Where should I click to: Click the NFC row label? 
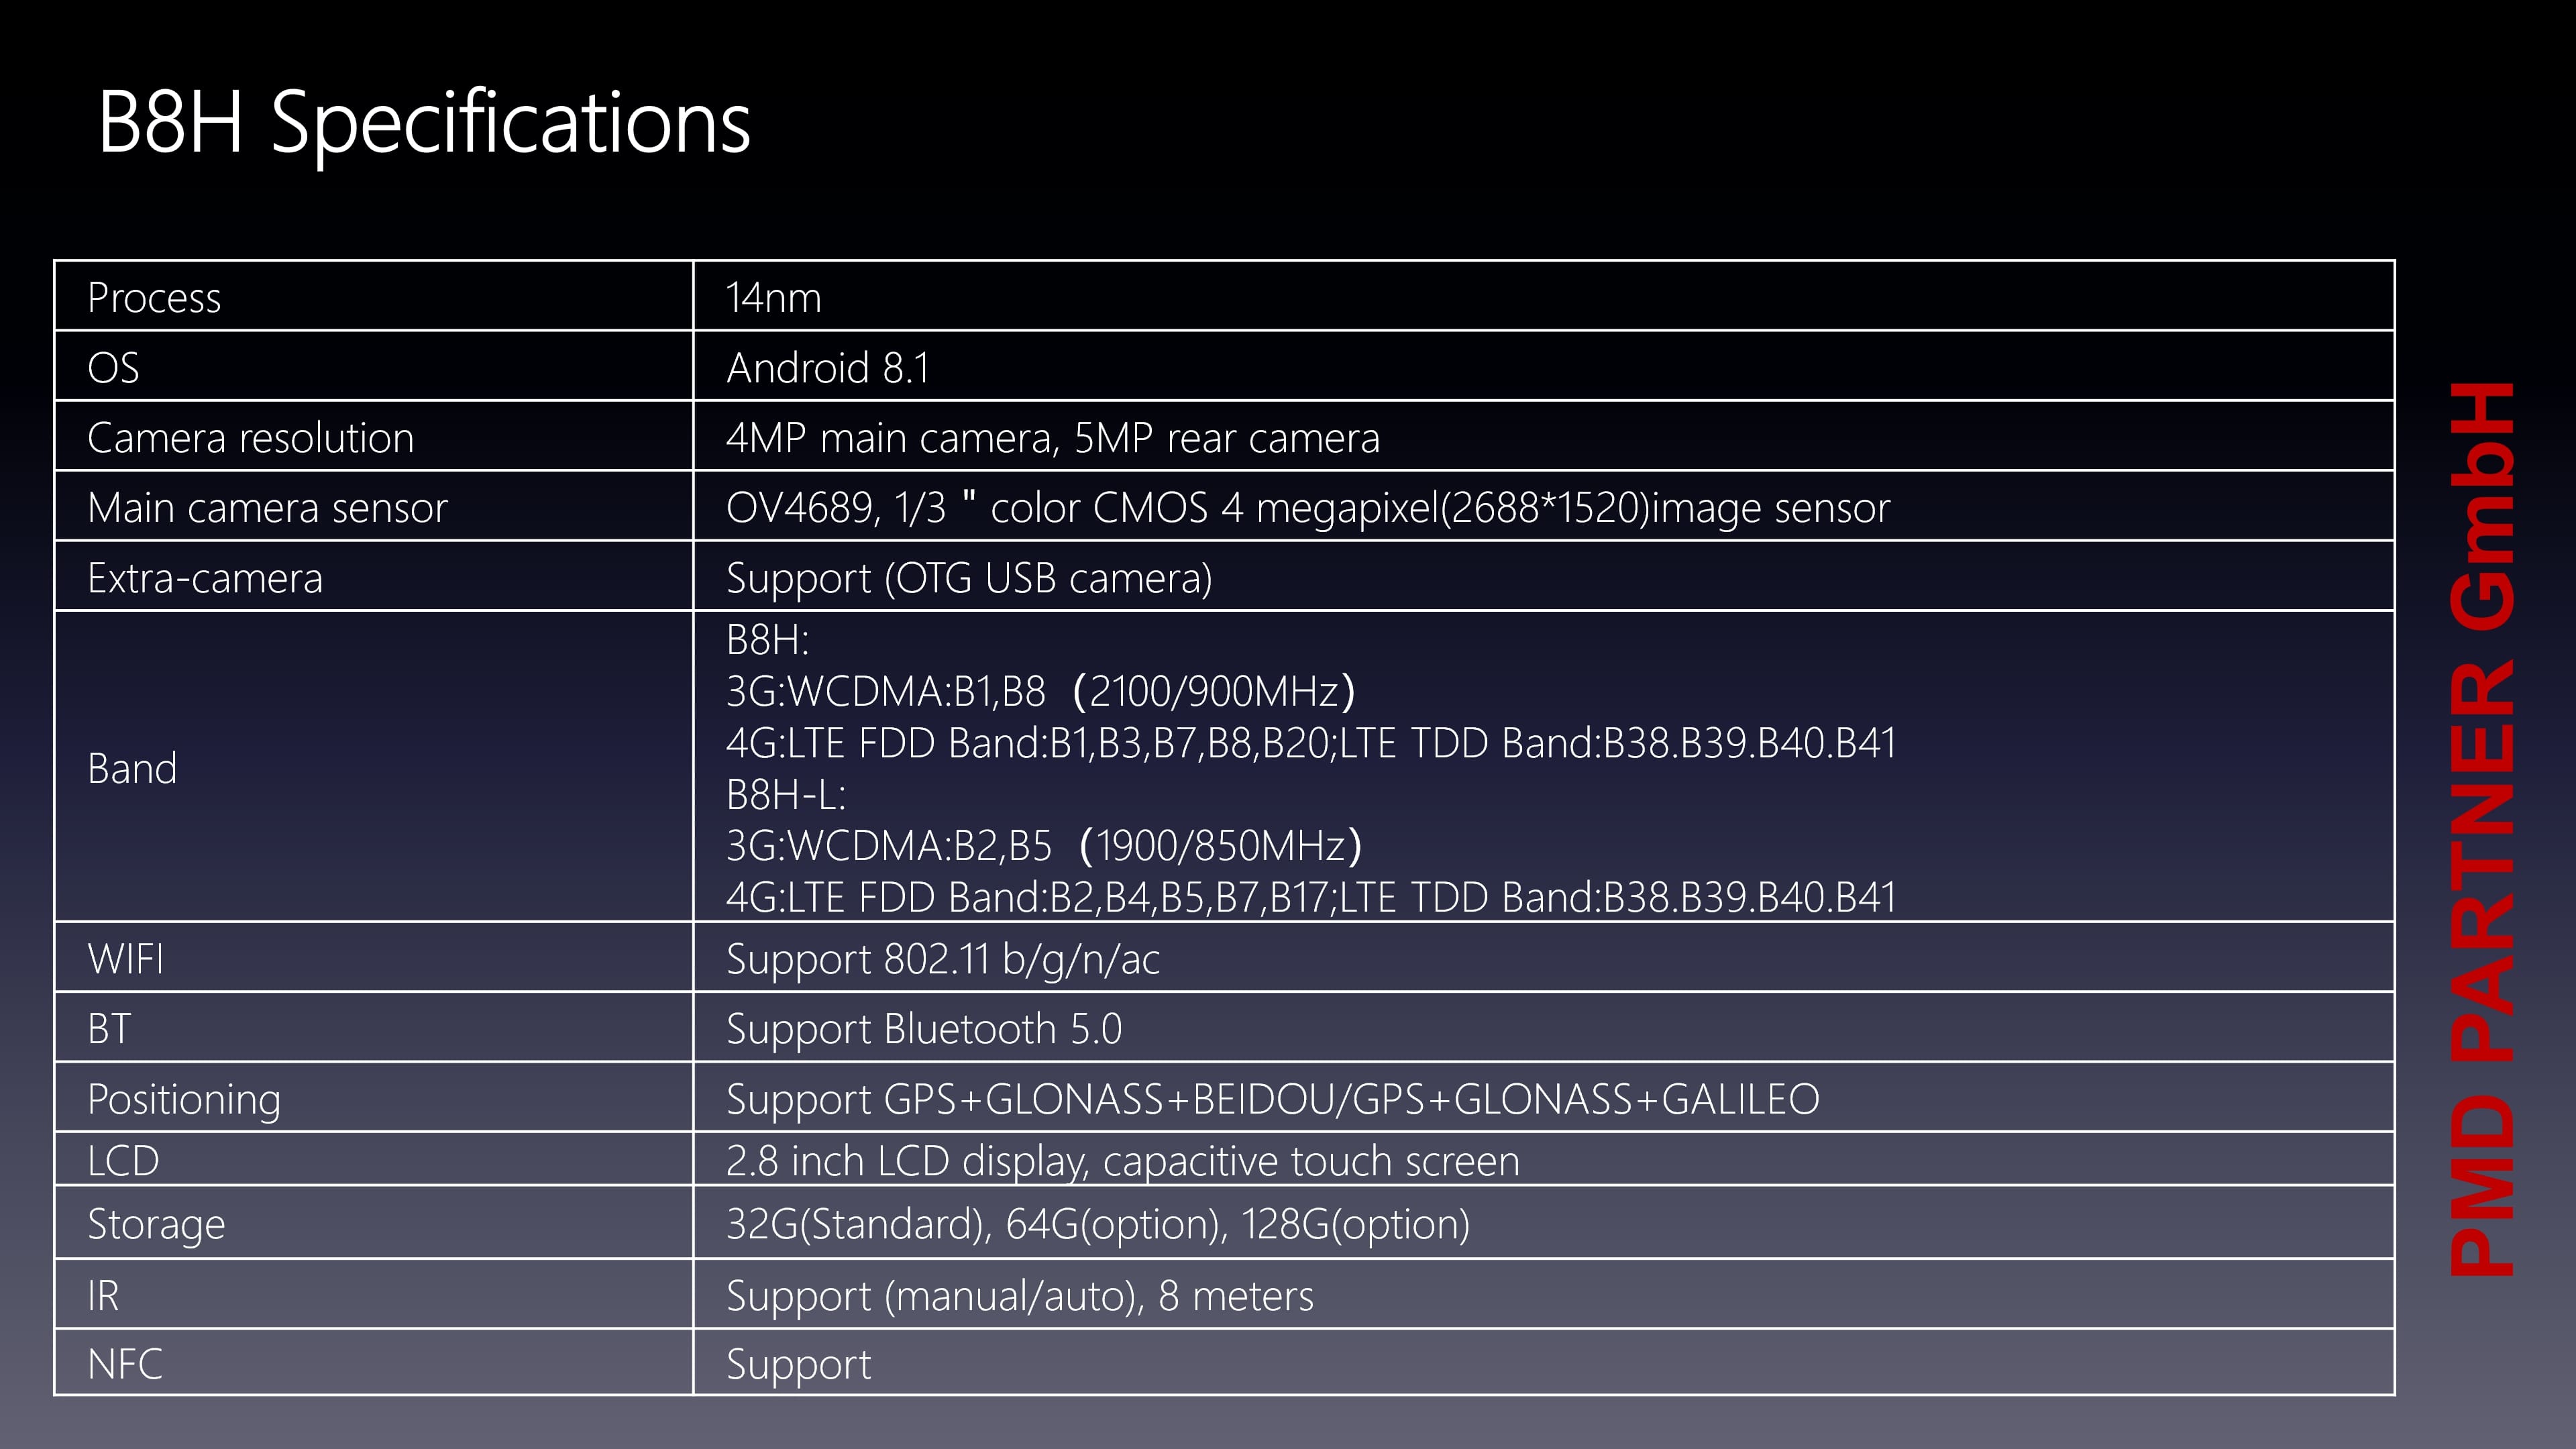click(125, 1364)
